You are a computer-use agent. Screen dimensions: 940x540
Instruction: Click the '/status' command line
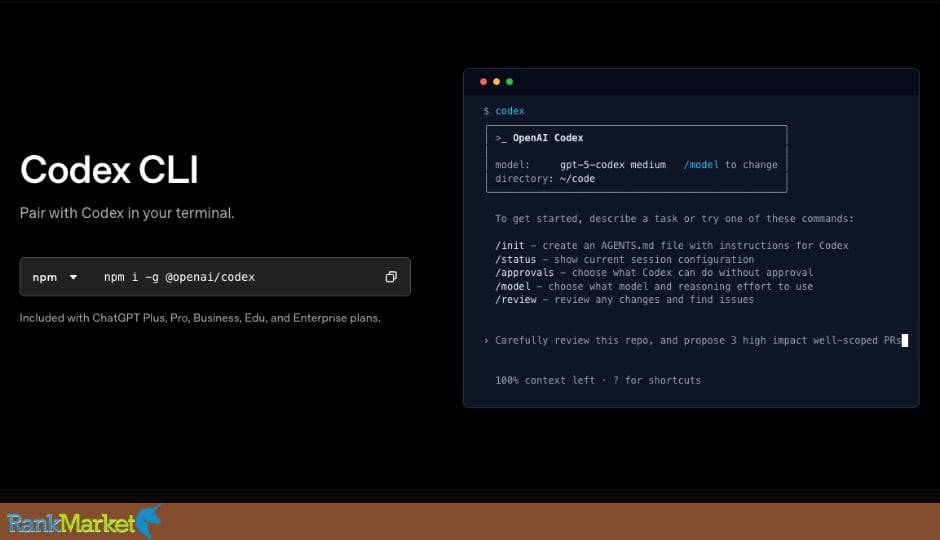pos(624,260)
